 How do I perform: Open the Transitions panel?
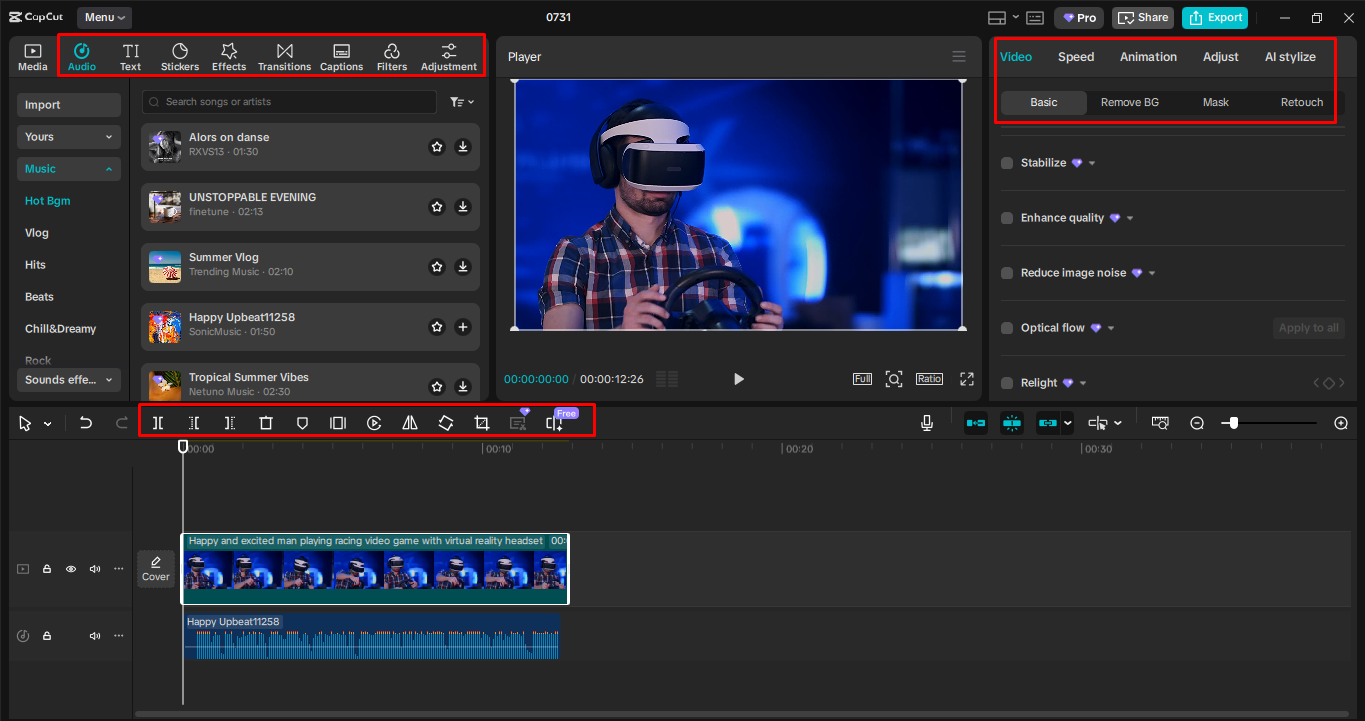point(284,56)
